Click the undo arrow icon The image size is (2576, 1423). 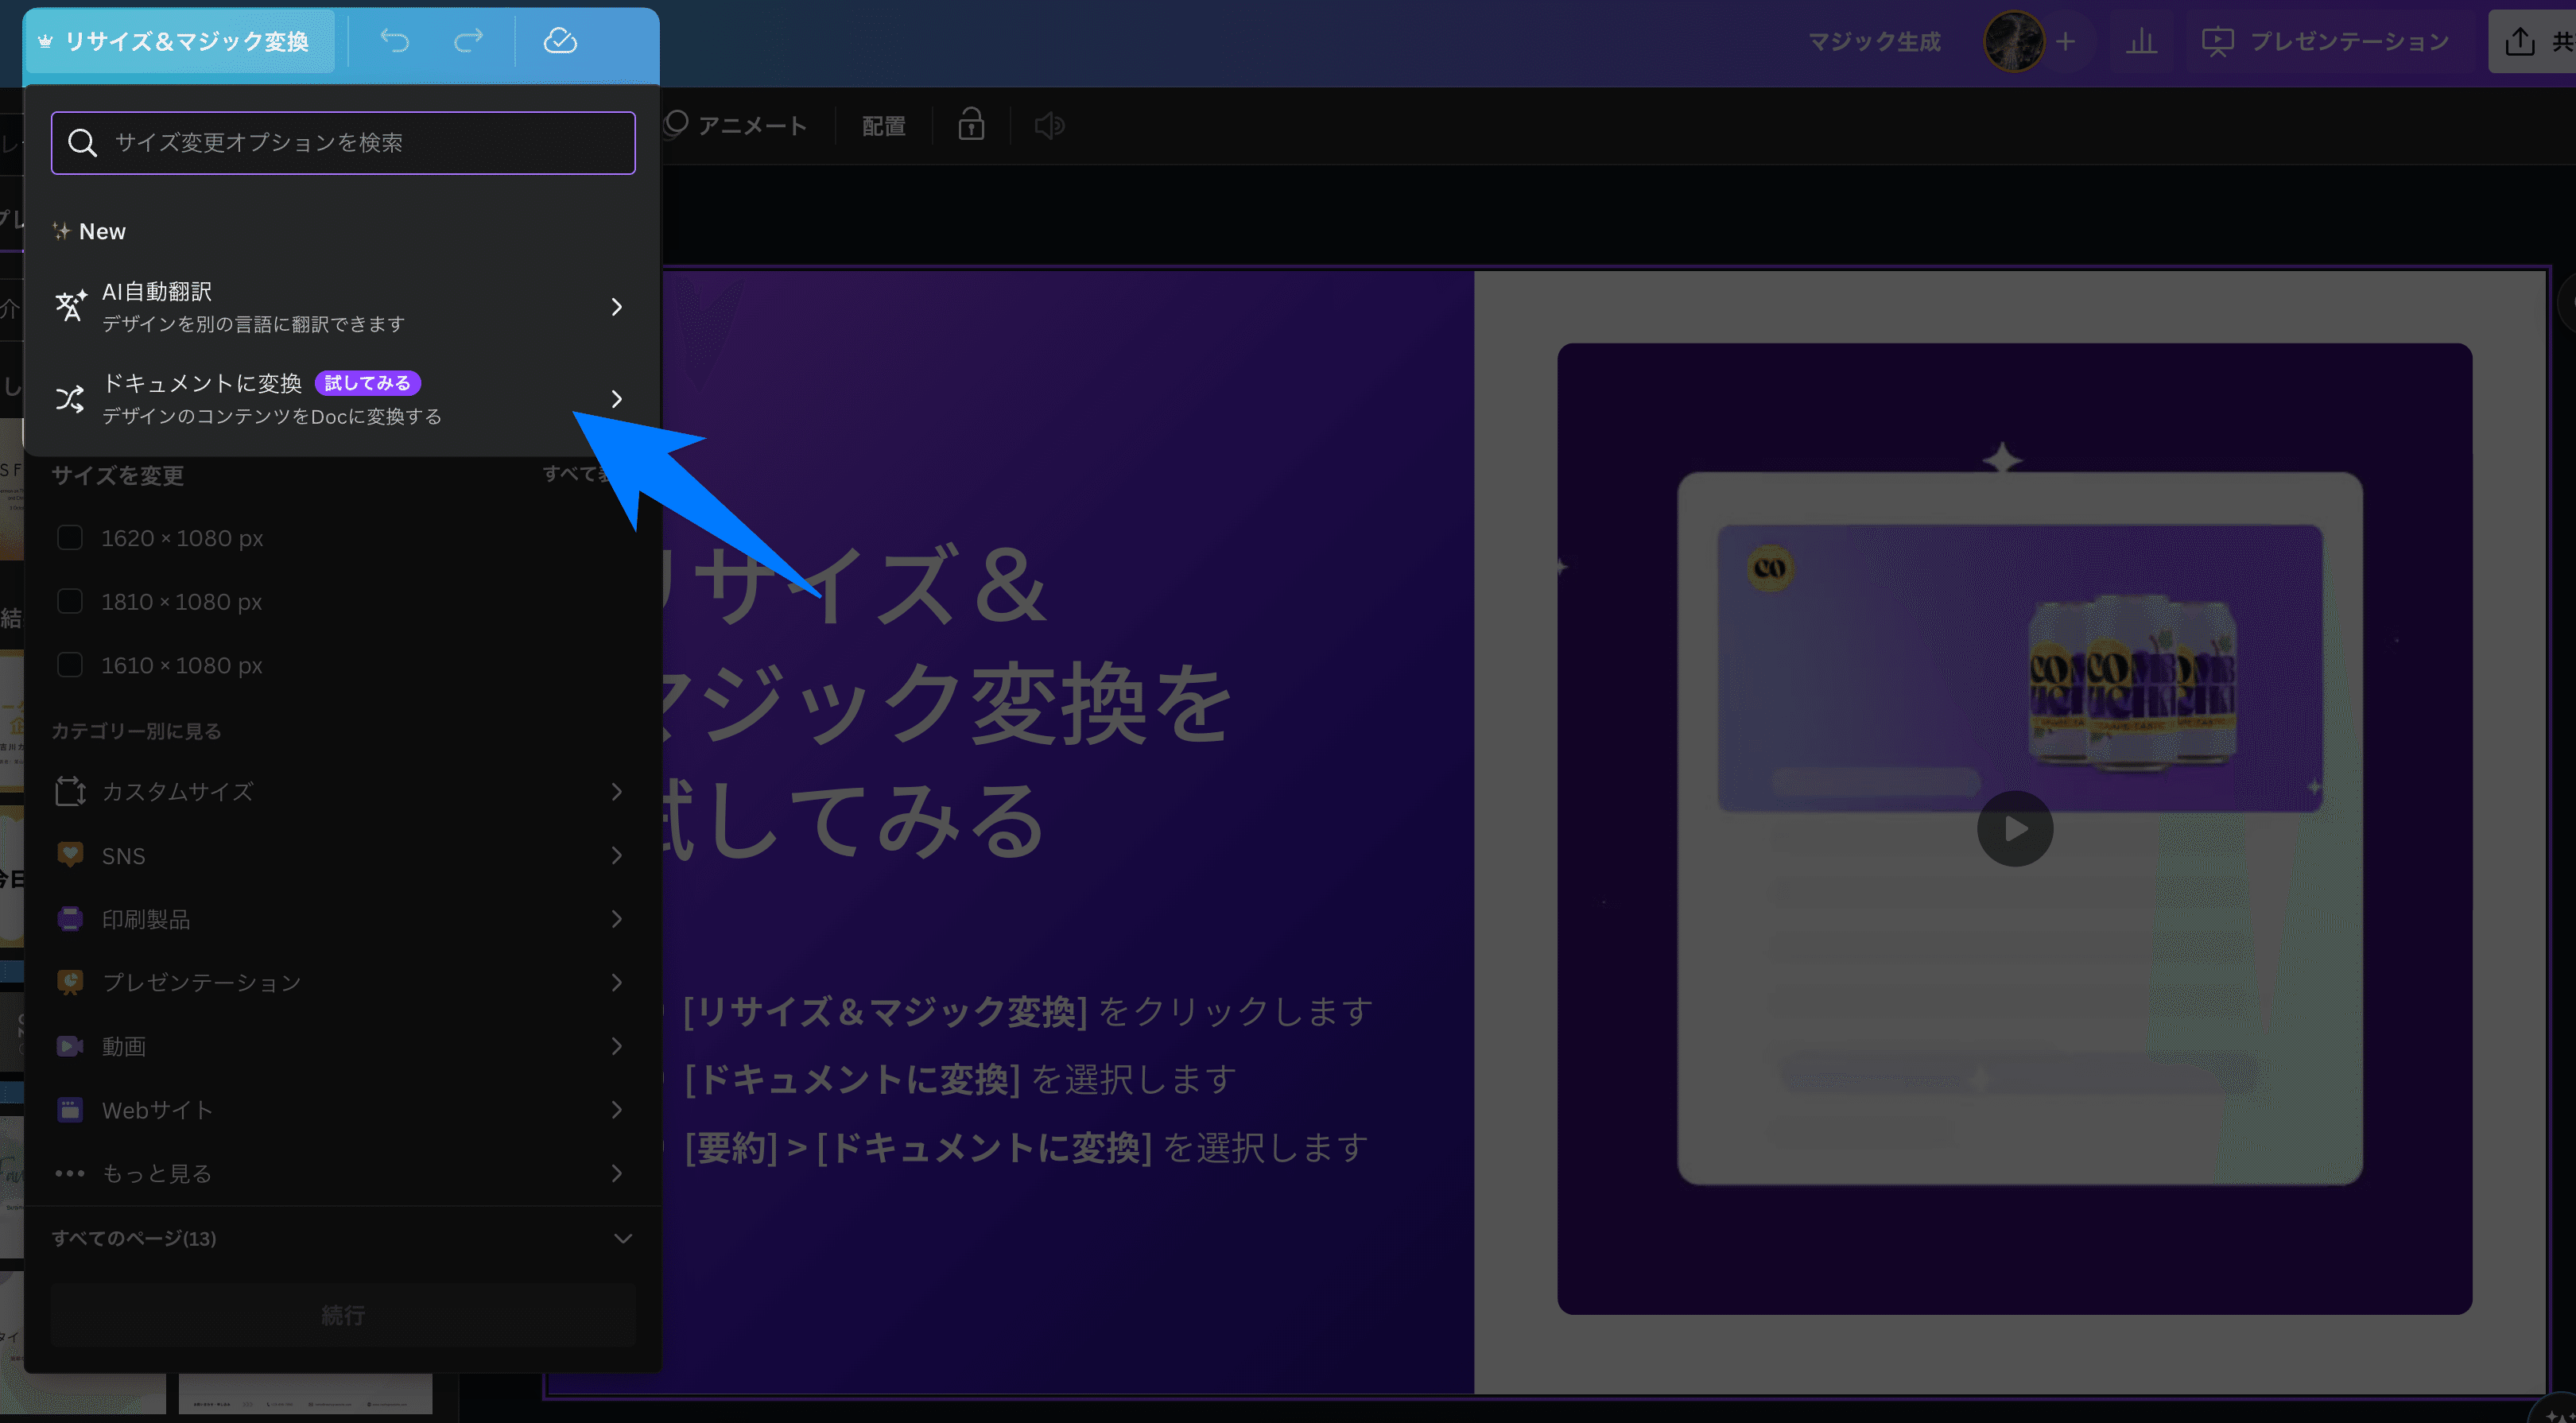click(x=395, y=41)
